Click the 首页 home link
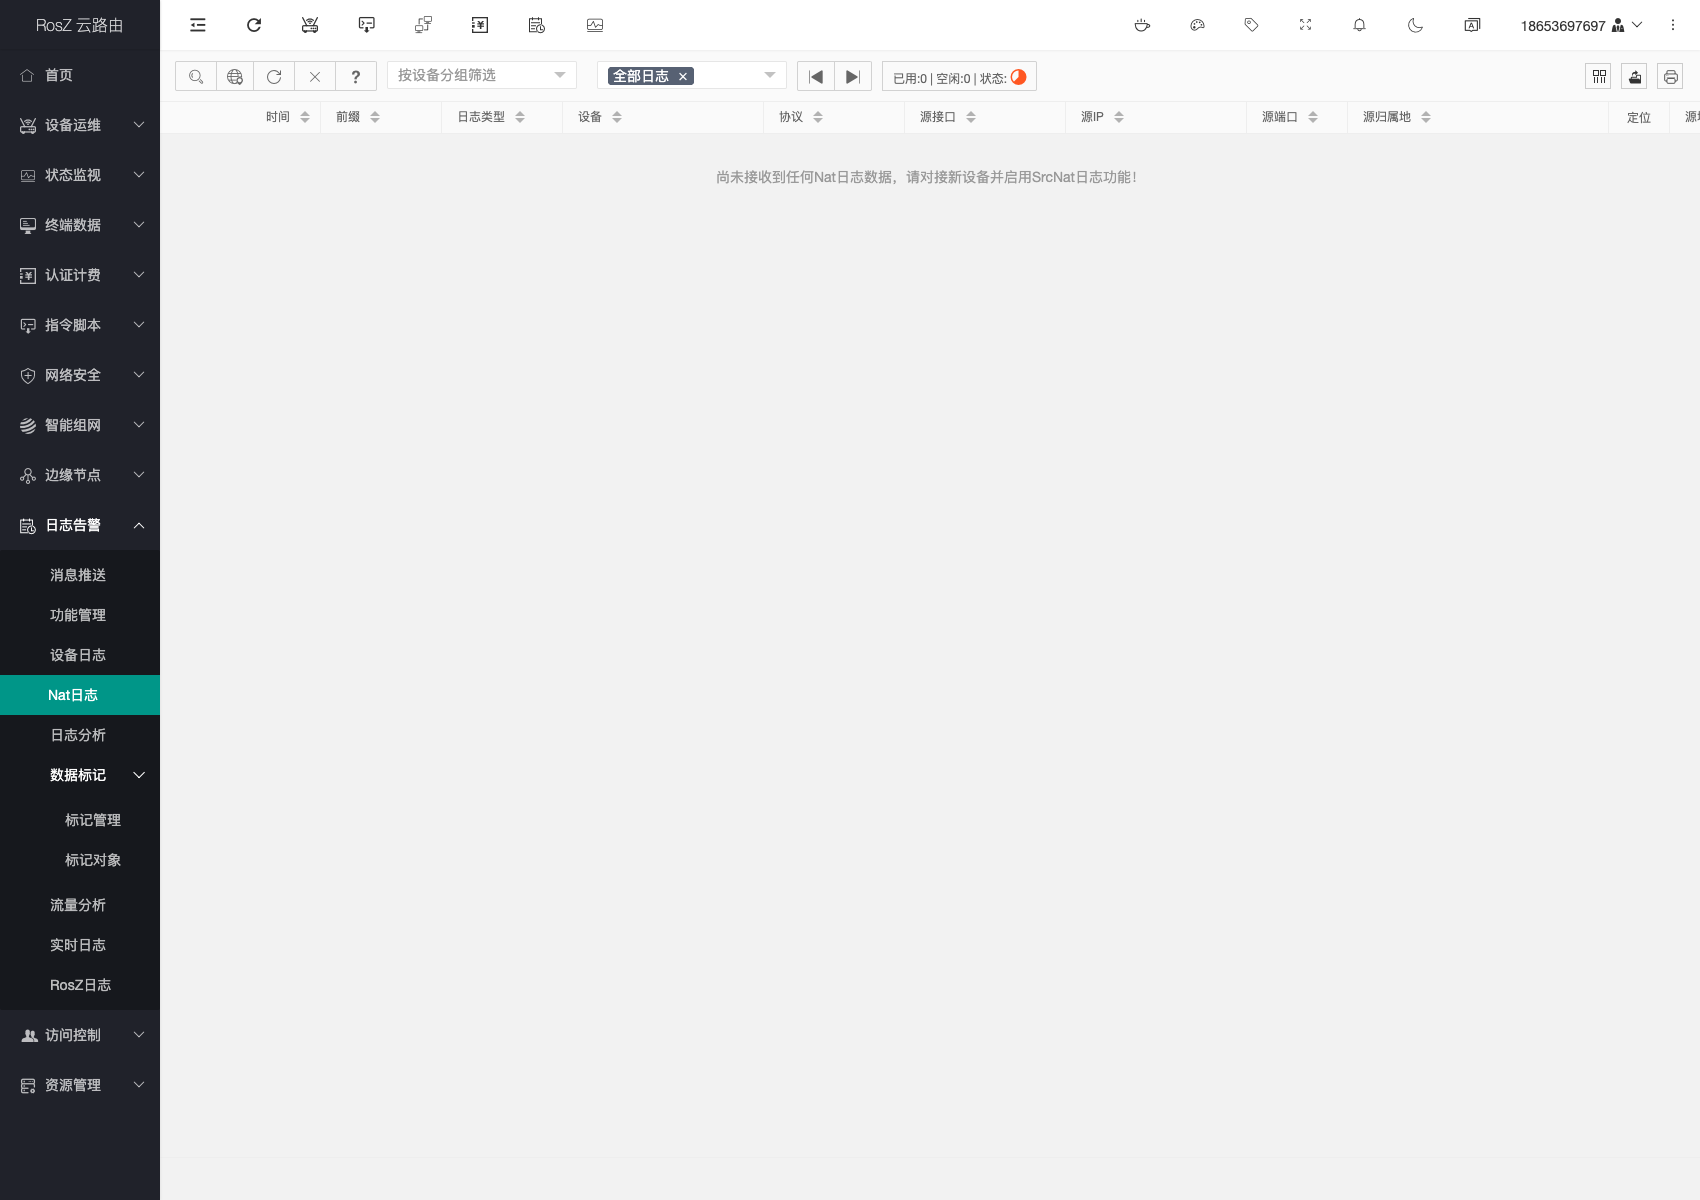Image resolution: width=1700 pixels, height=1200 pixels. pos(59,75)
